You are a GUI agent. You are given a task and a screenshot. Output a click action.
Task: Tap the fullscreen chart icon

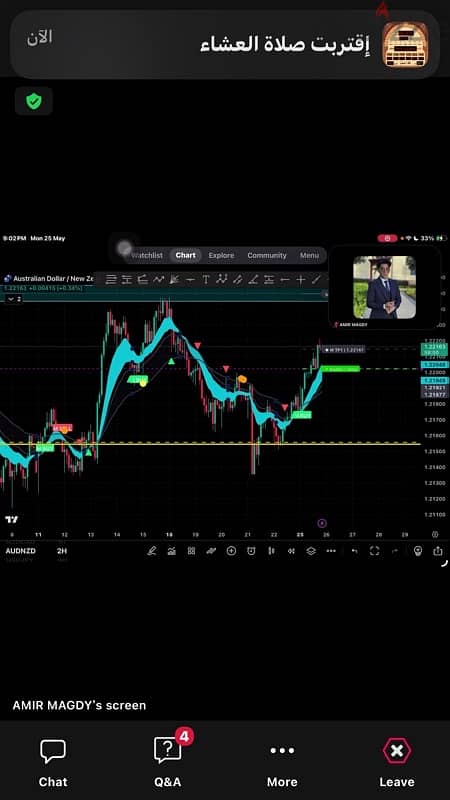pyautogui.click(x=374, y=551)
